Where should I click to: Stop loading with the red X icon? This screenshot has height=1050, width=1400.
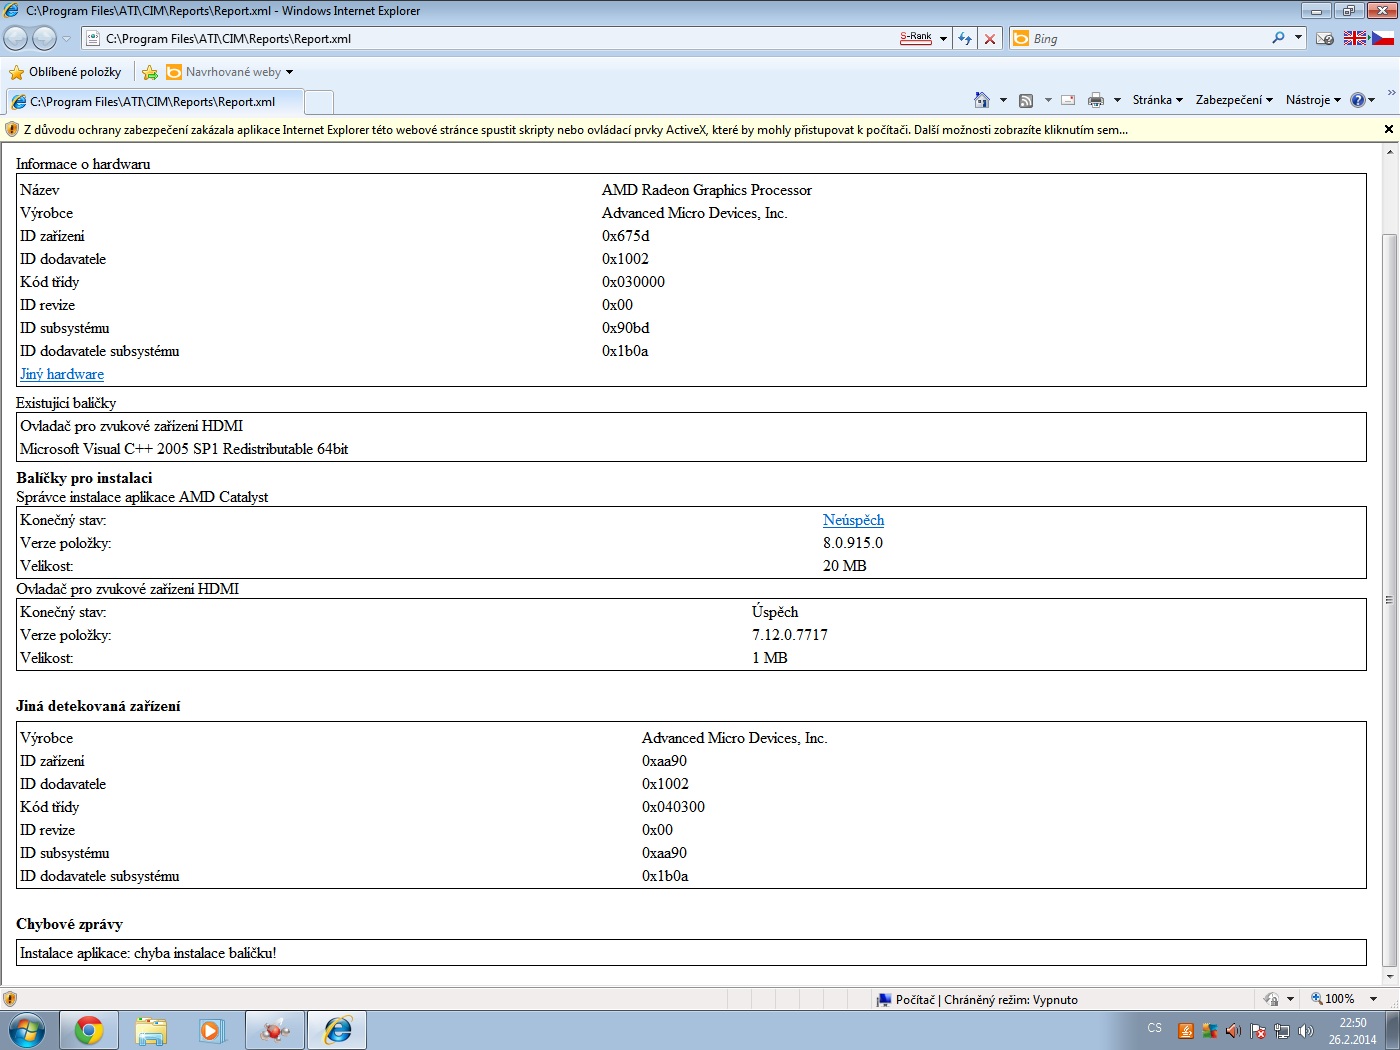(990, 38)
